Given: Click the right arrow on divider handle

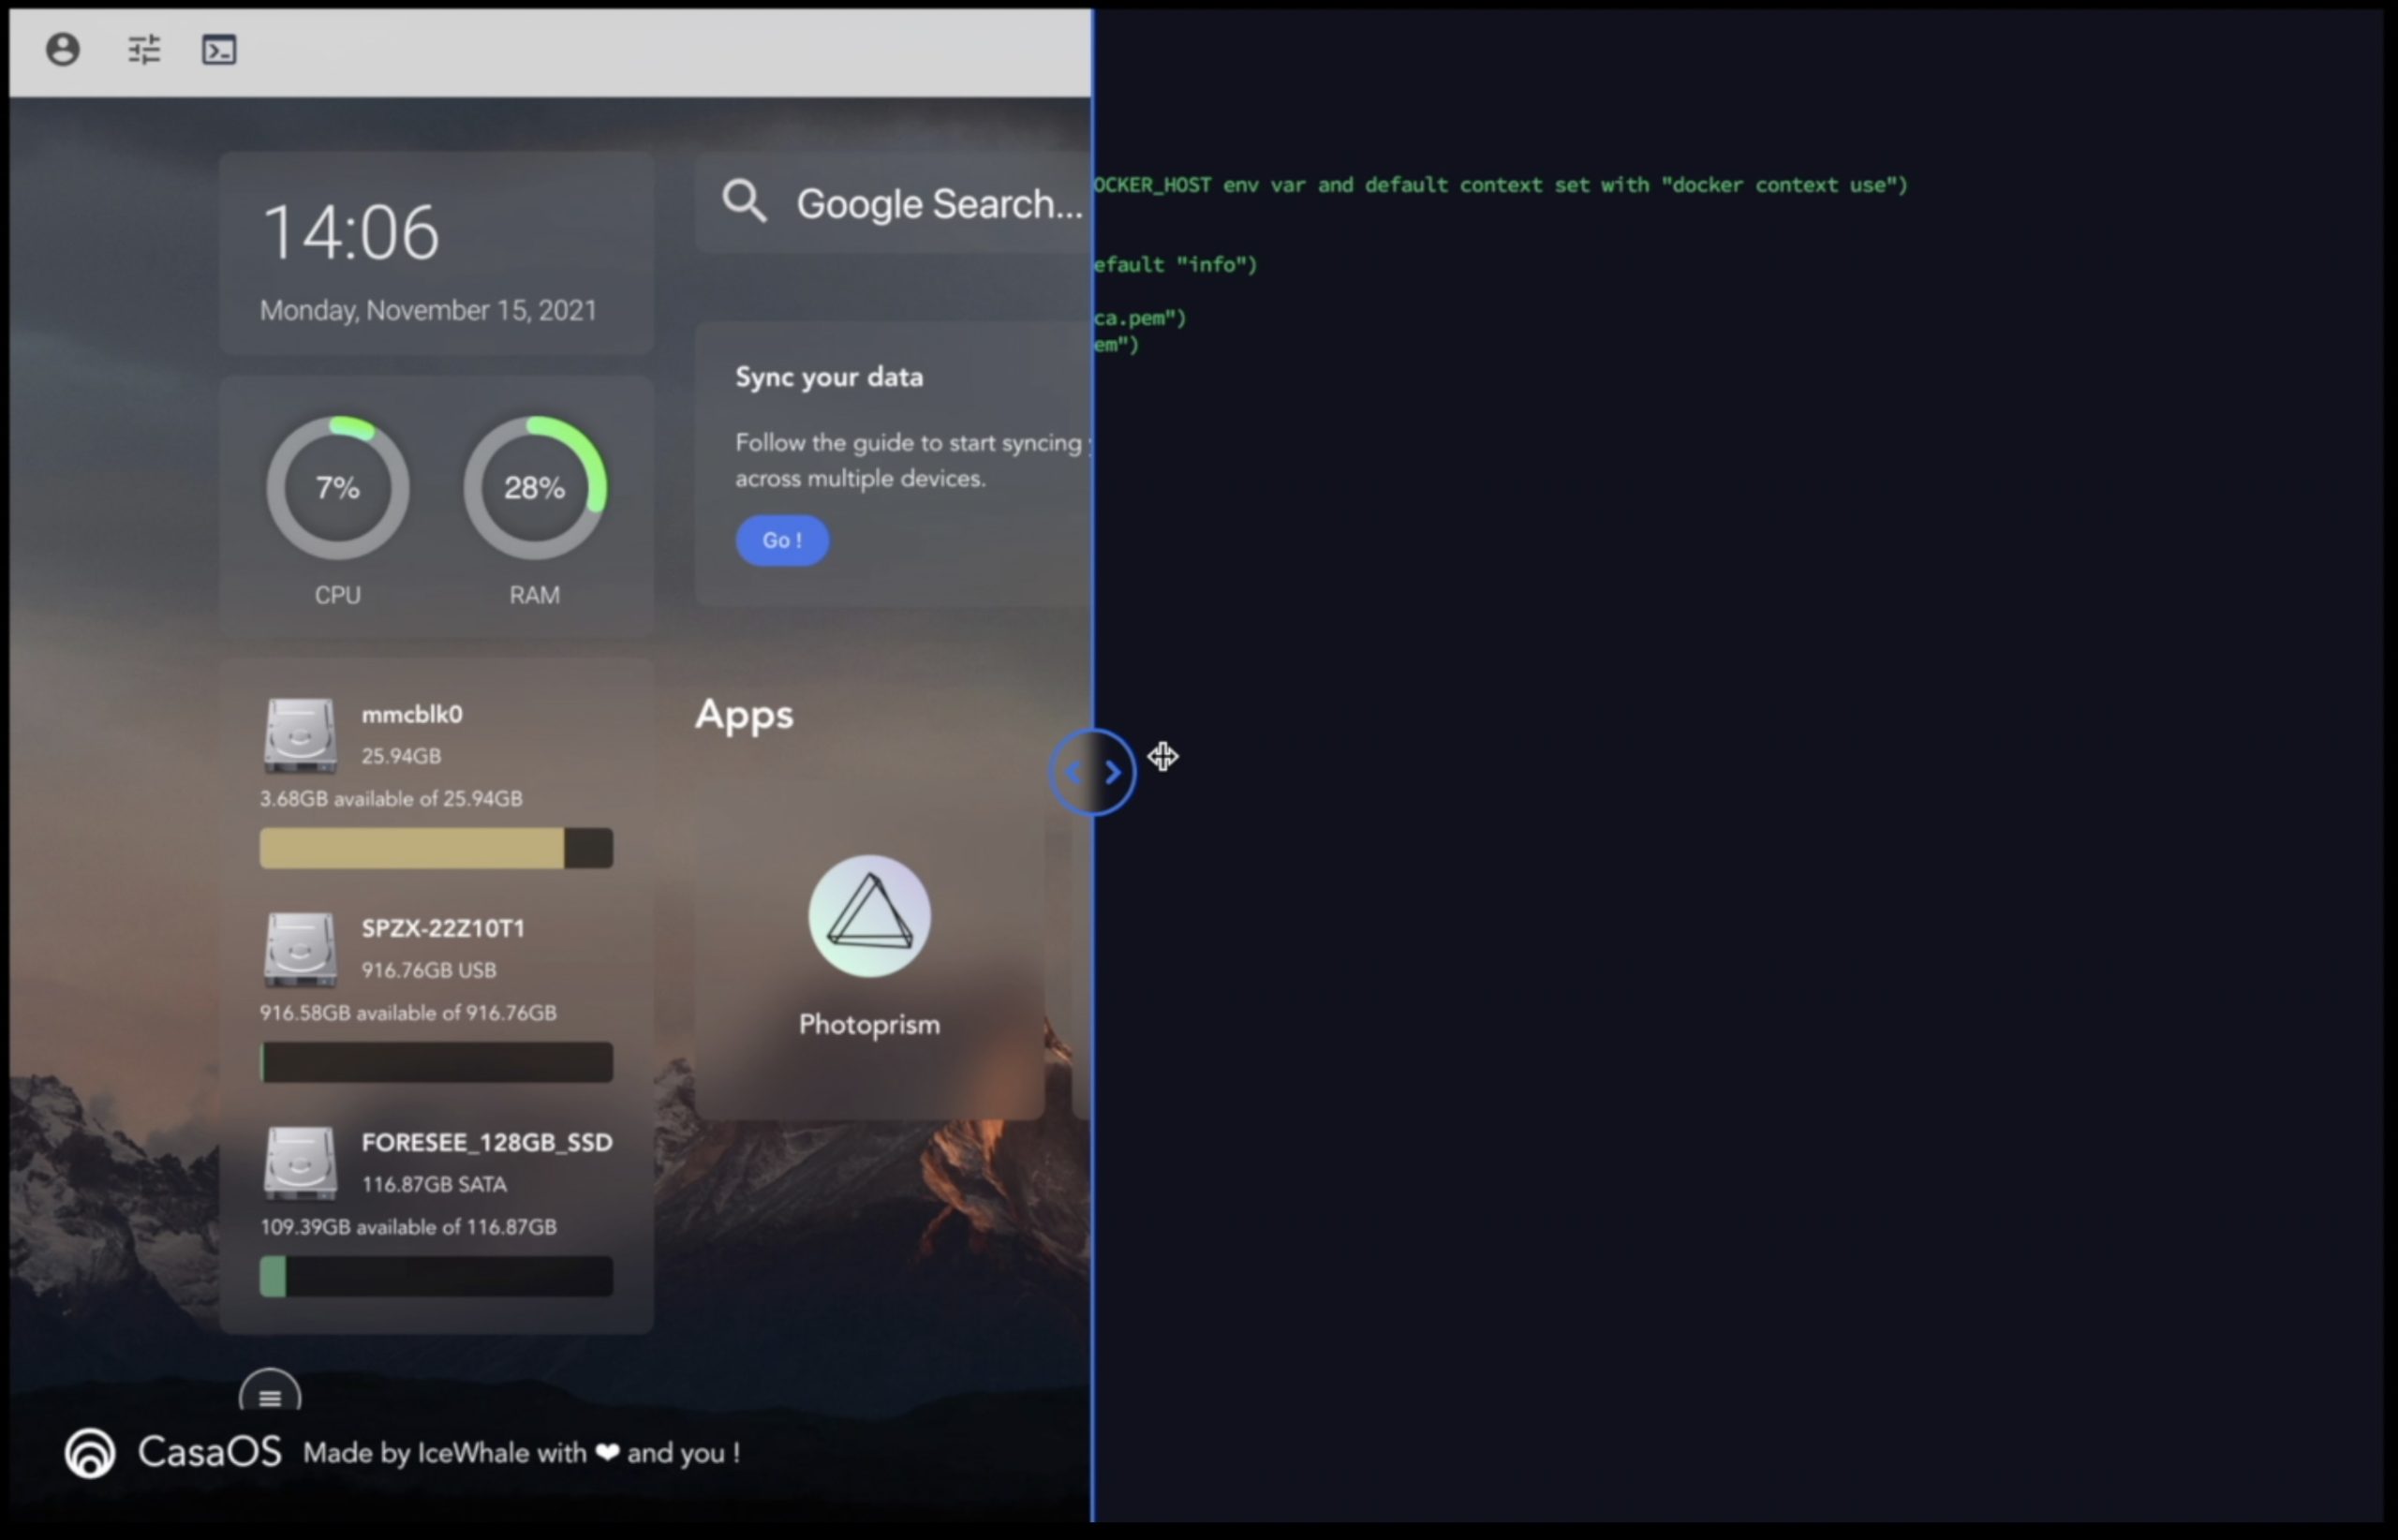Looking at the screenshot, I should coord(1113,772).
